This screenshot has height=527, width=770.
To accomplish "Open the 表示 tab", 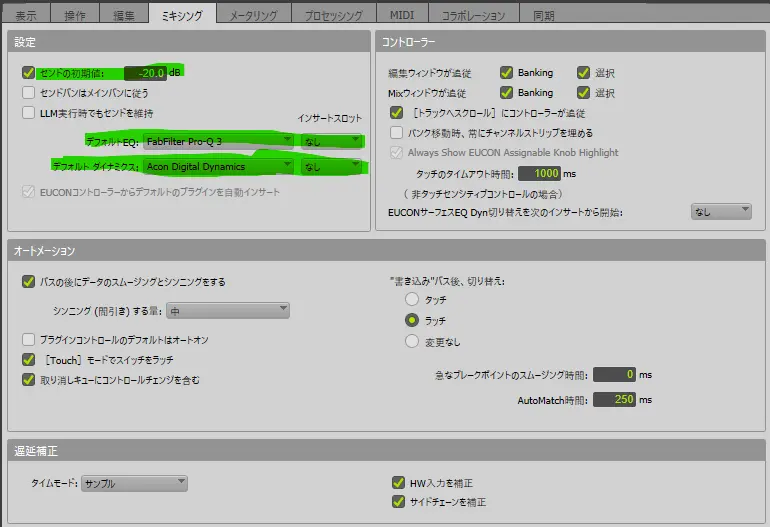I will pos(27,15).
